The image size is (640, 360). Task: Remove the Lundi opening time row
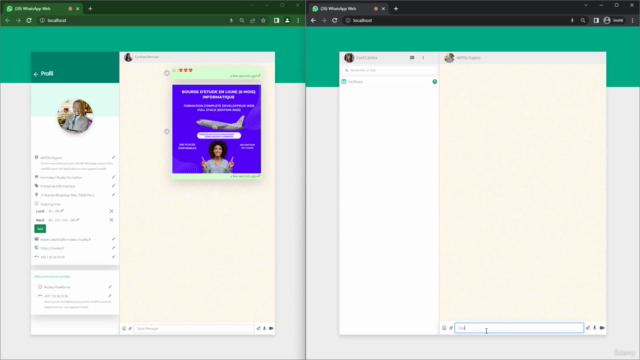point(111,211)
